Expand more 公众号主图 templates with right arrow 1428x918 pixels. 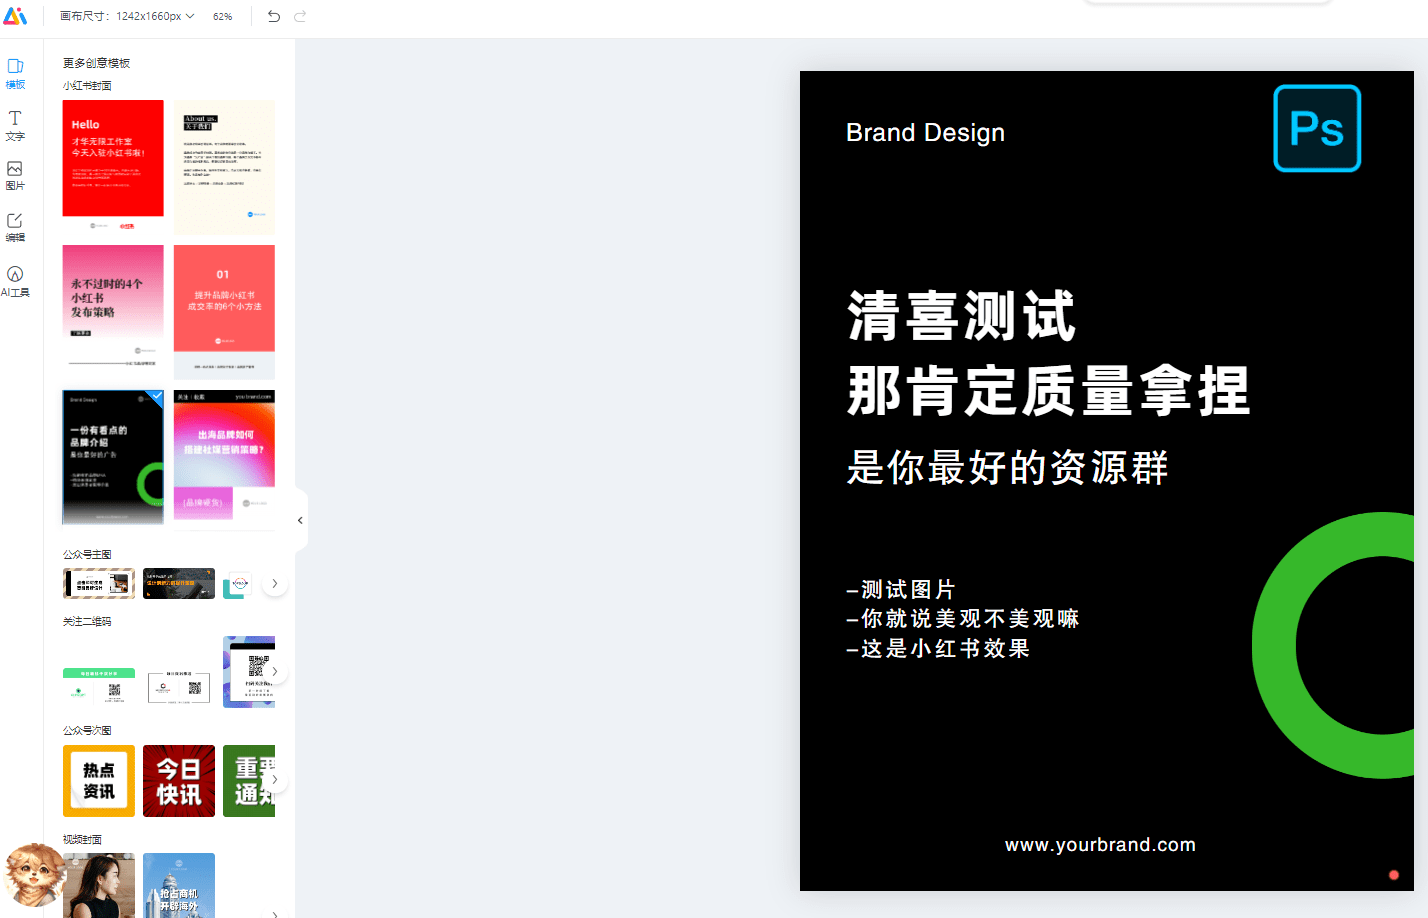point(275,583)
